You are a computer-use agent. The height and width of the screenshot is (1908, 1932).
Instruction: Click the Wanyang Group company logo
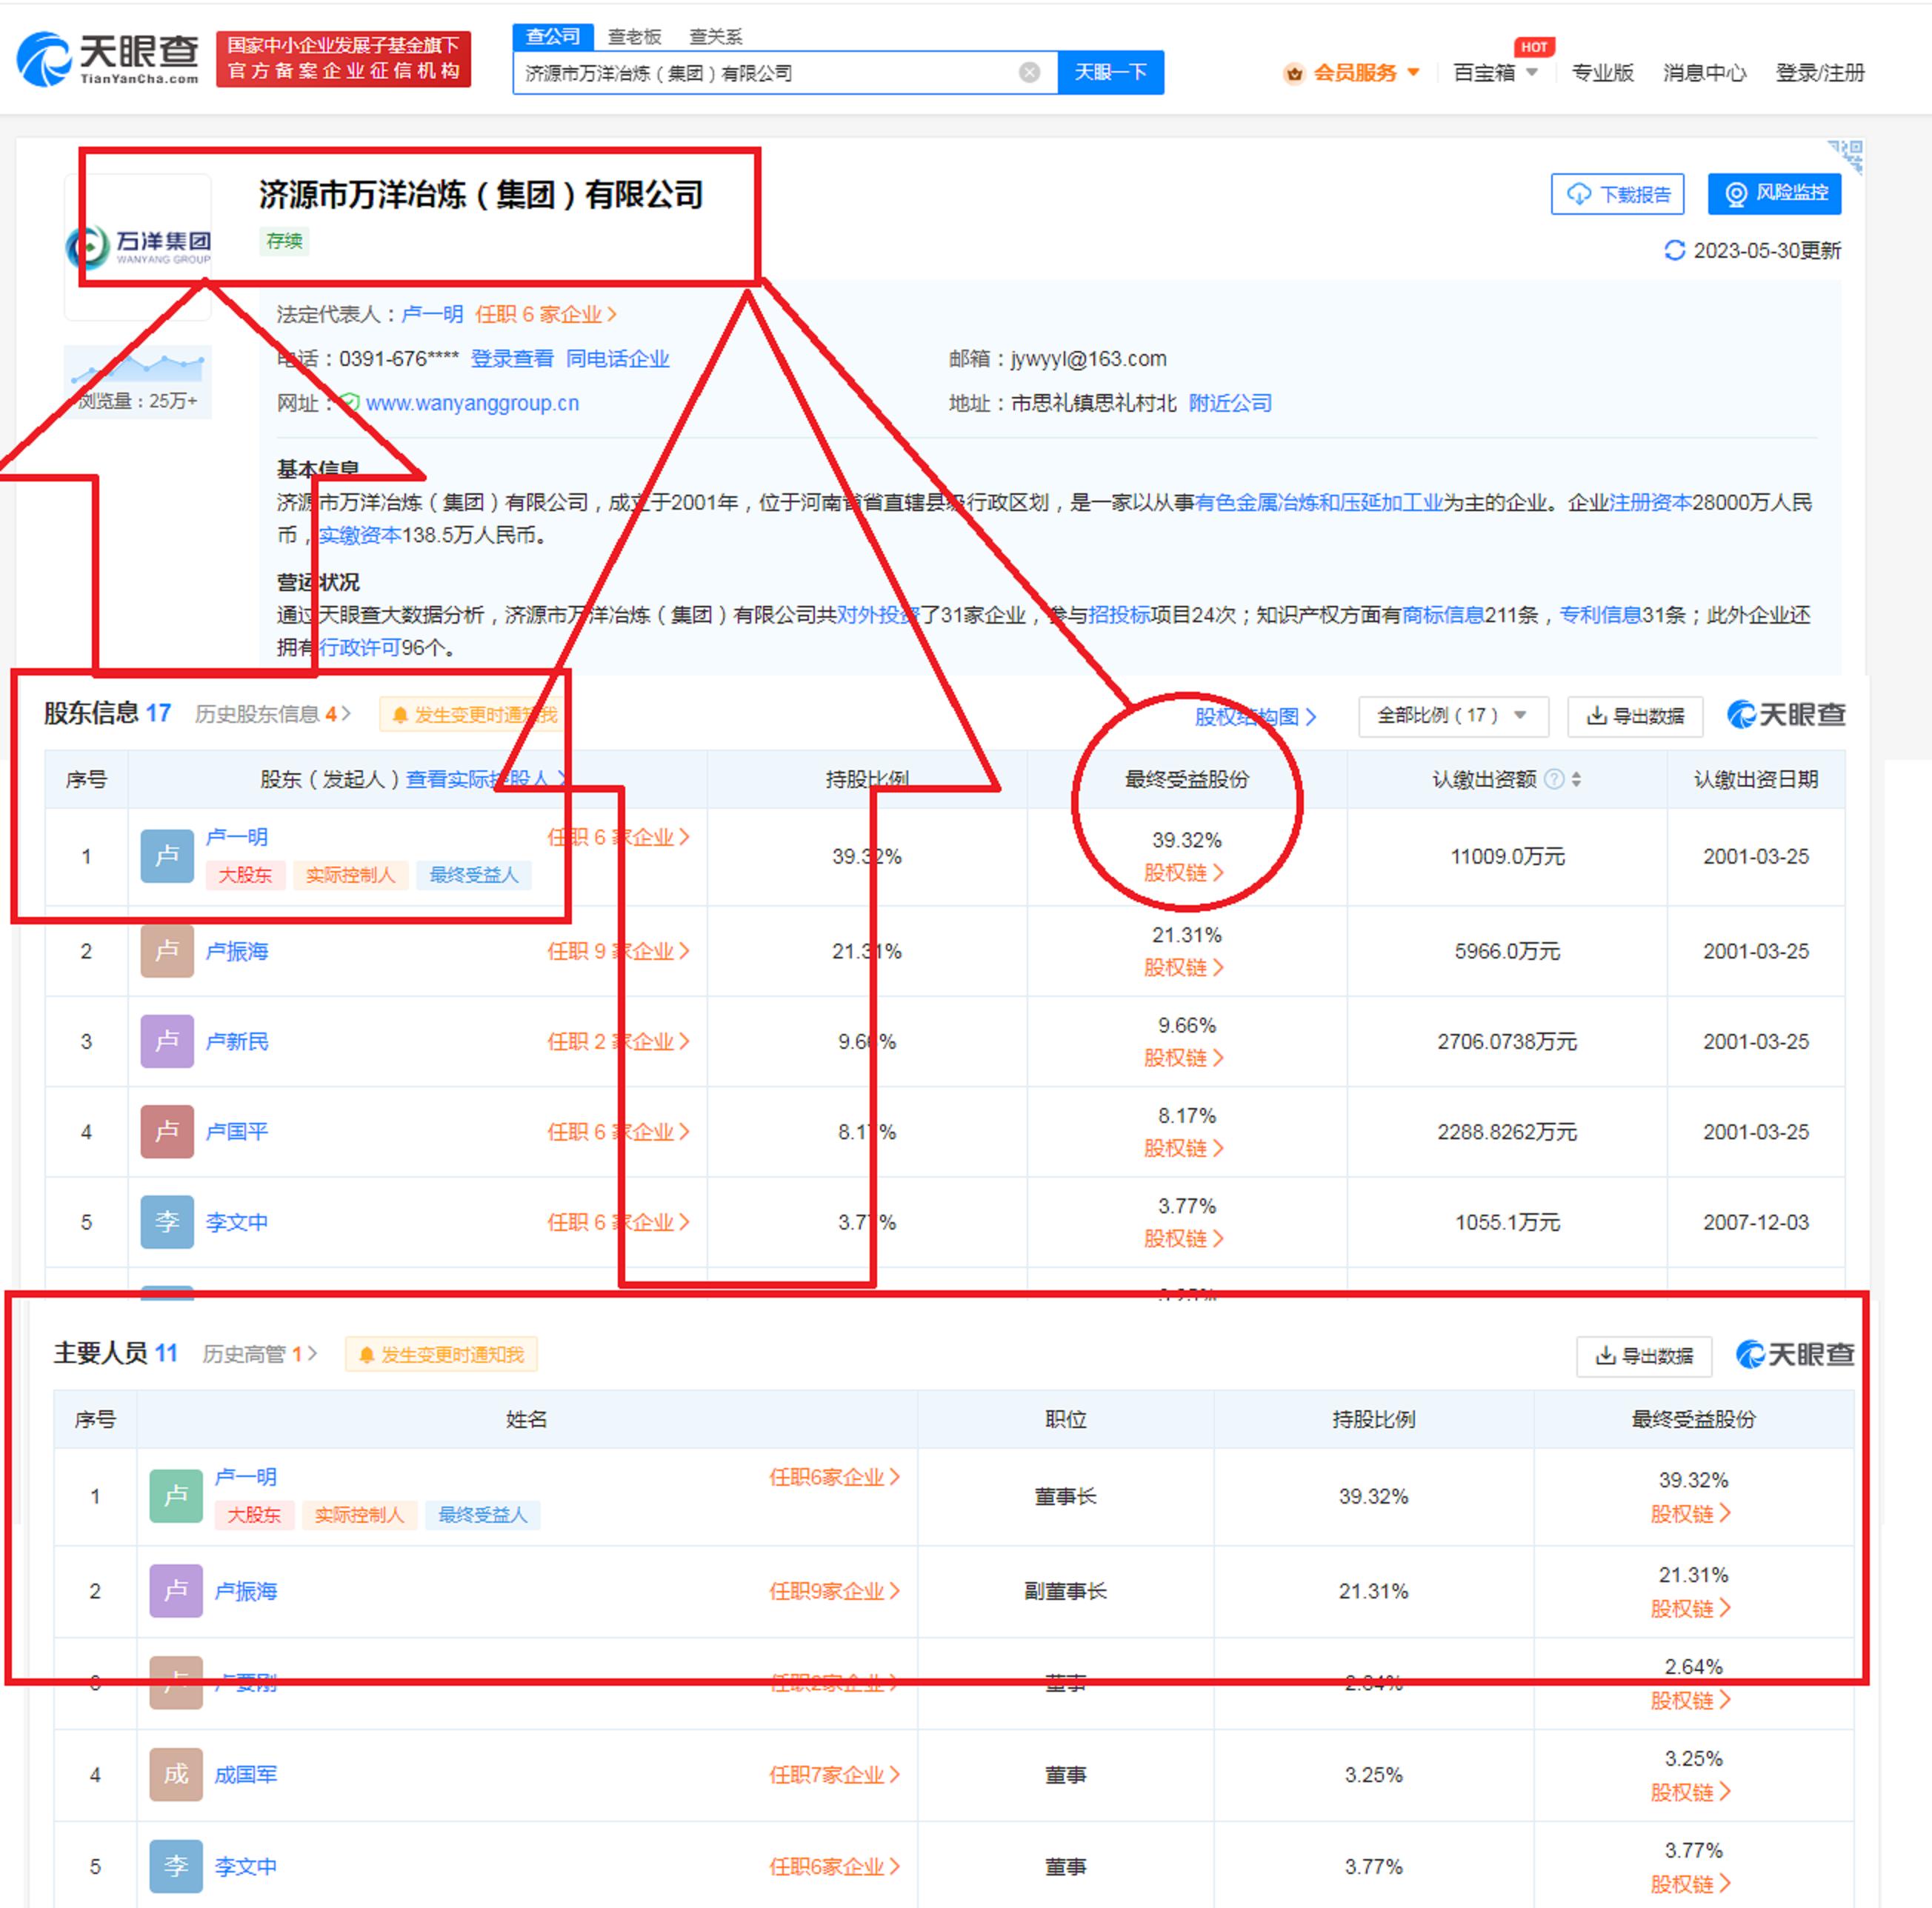[x=138, y=246]
